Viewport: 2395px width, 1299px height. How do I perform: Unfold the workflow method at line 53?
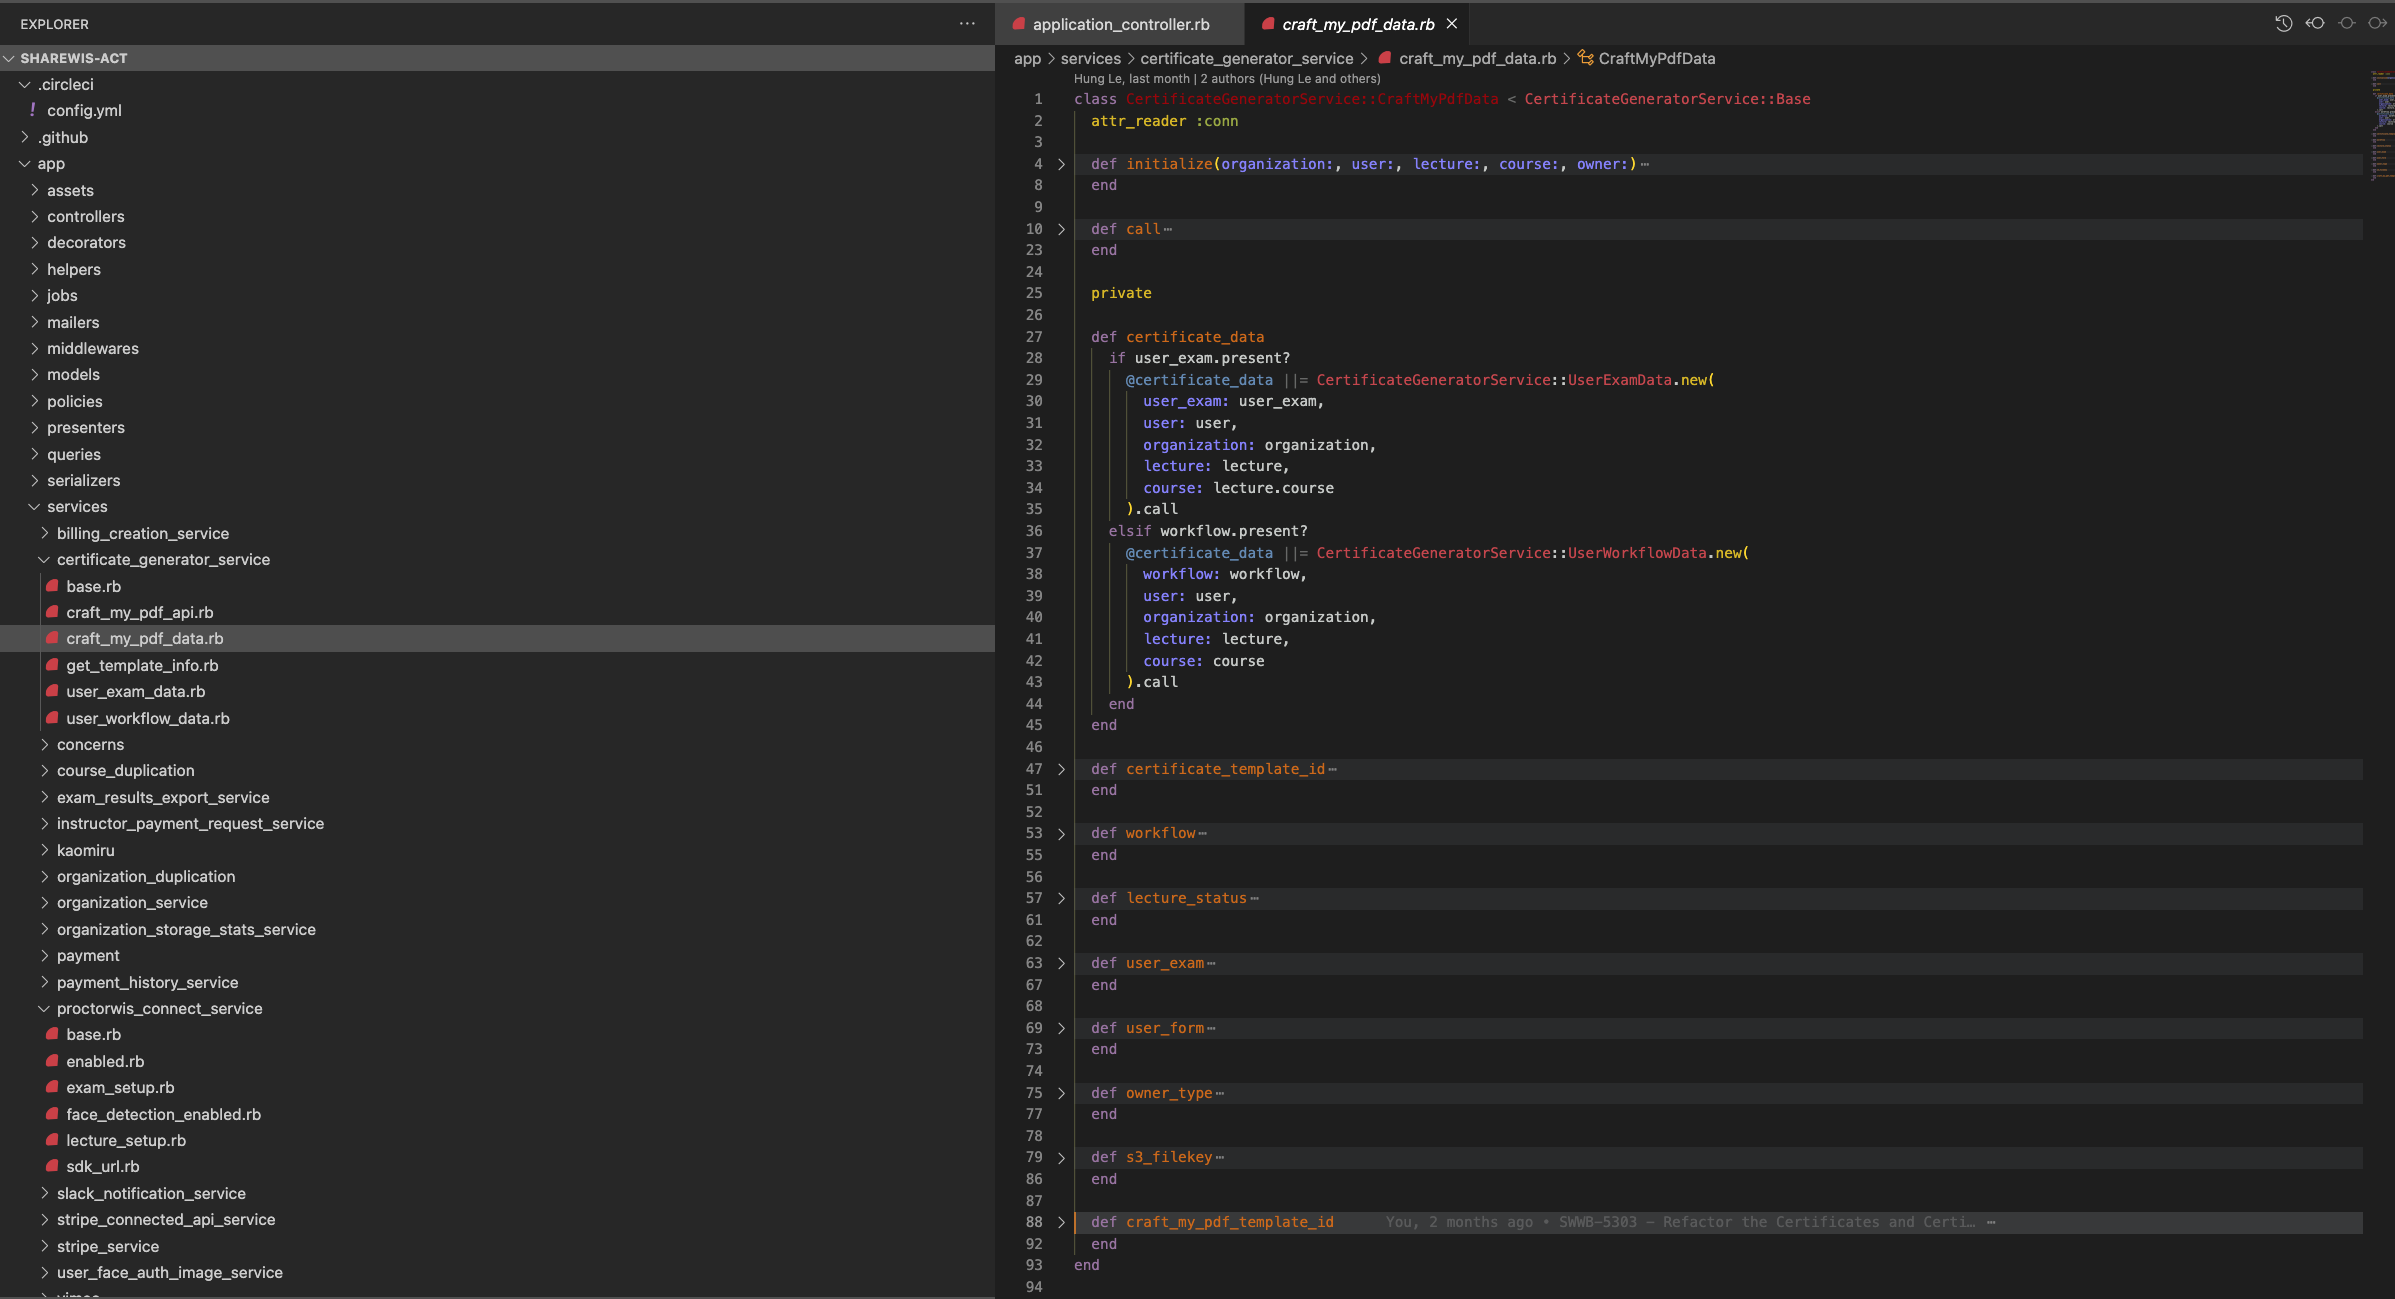tap(1062, 833)
